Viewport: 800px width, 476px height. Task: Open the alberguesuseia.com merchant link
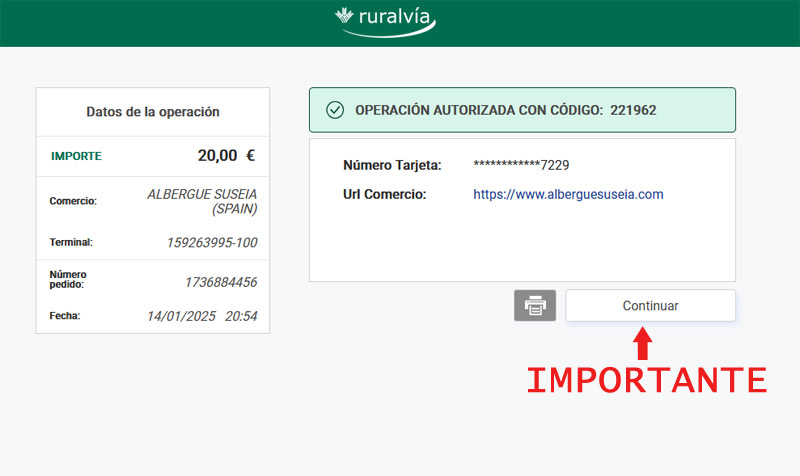(568, 194)
